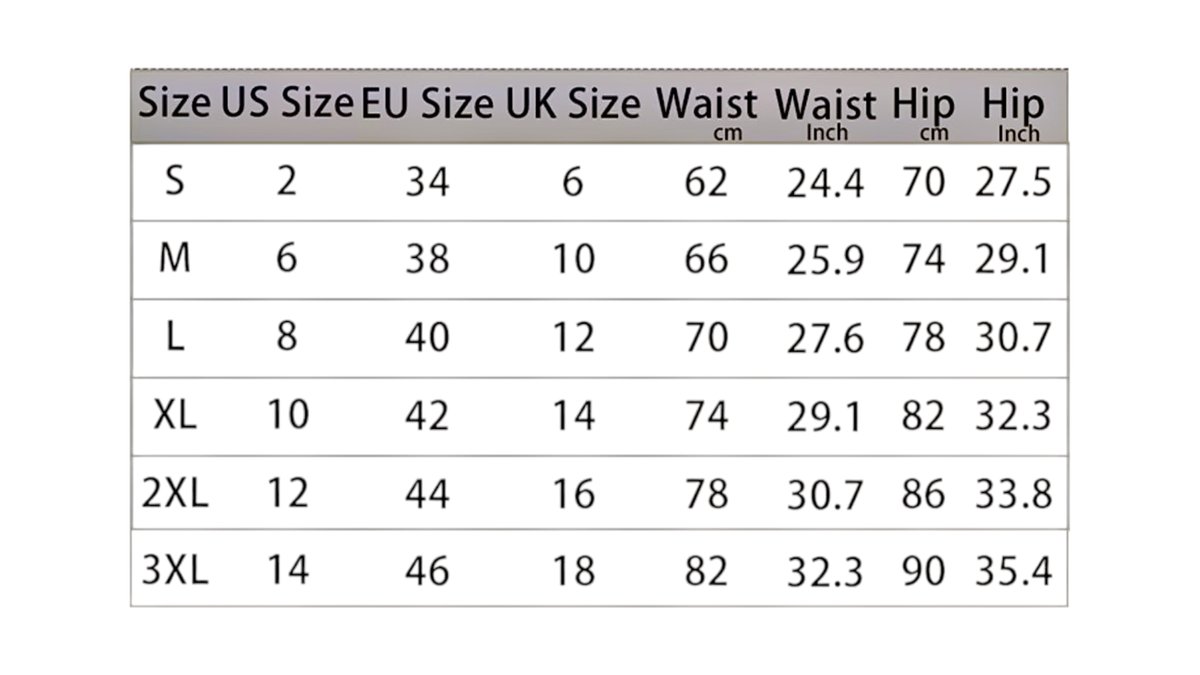Click the 24.4 waist inch cell
The width and height of the screenshot is (1200, 675).
(x=825, y=184)
